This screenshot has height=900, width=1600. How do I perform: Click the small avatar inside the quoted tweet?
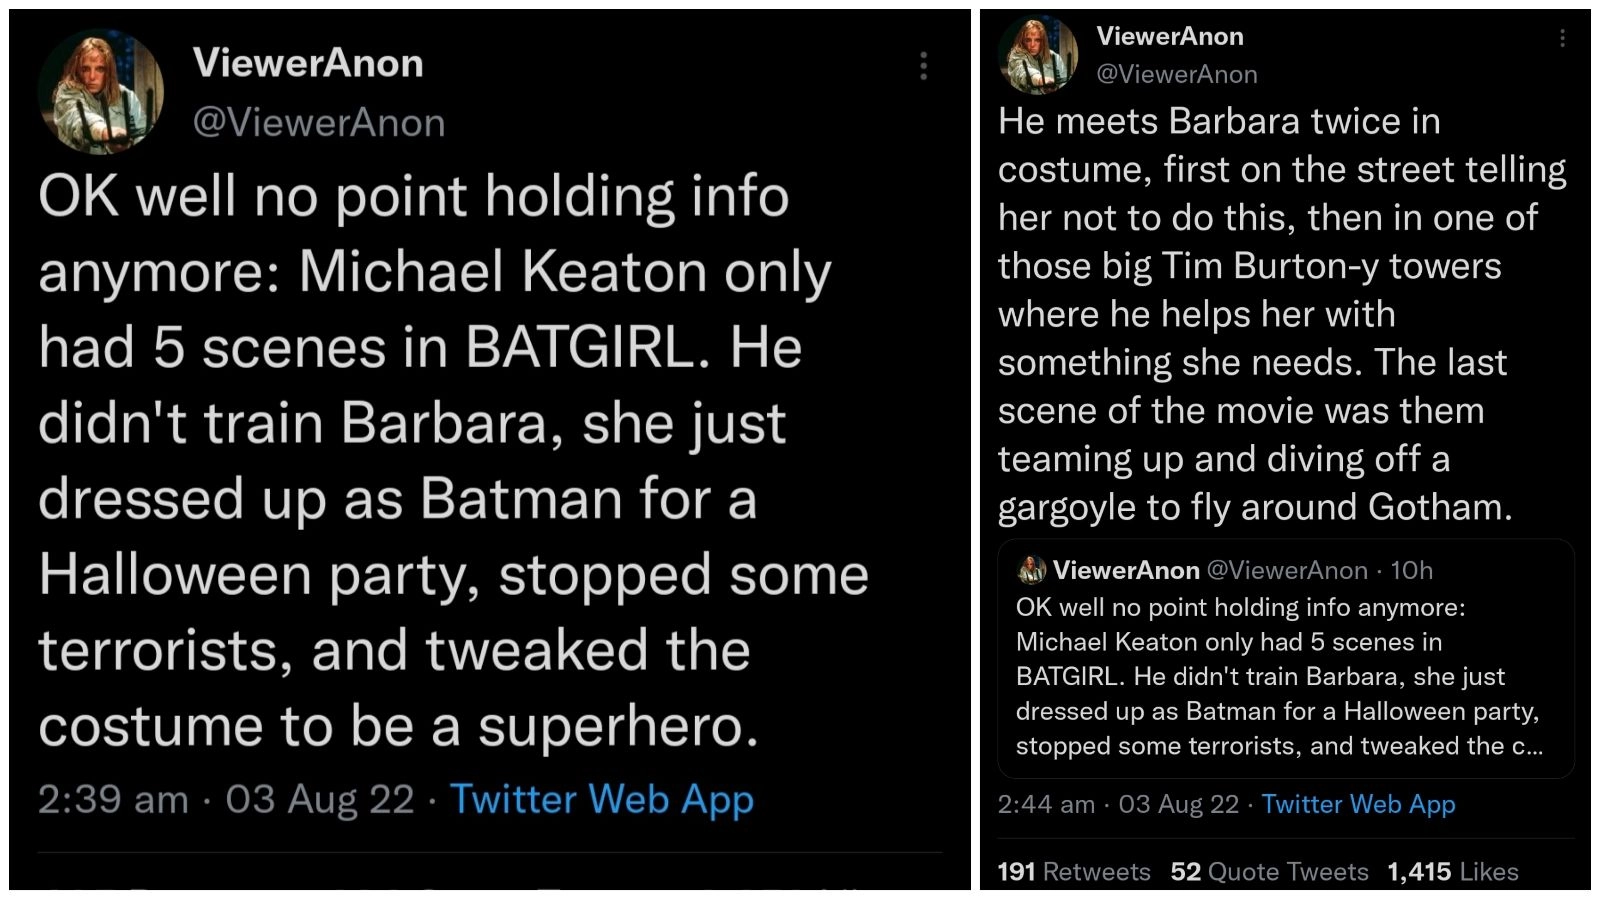click(x=1031, y=570)
